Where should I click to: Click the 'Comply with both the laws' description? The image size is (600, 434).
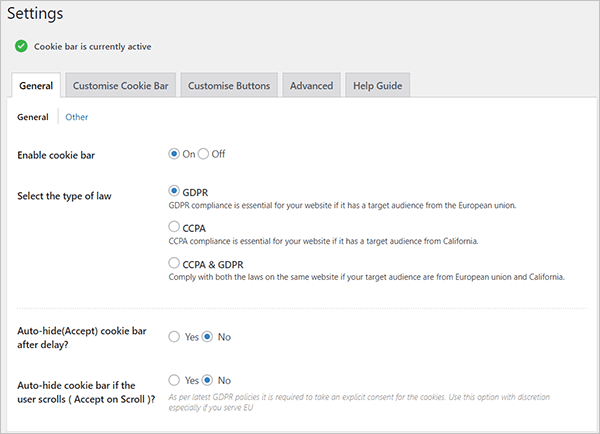tap(366, 277)
